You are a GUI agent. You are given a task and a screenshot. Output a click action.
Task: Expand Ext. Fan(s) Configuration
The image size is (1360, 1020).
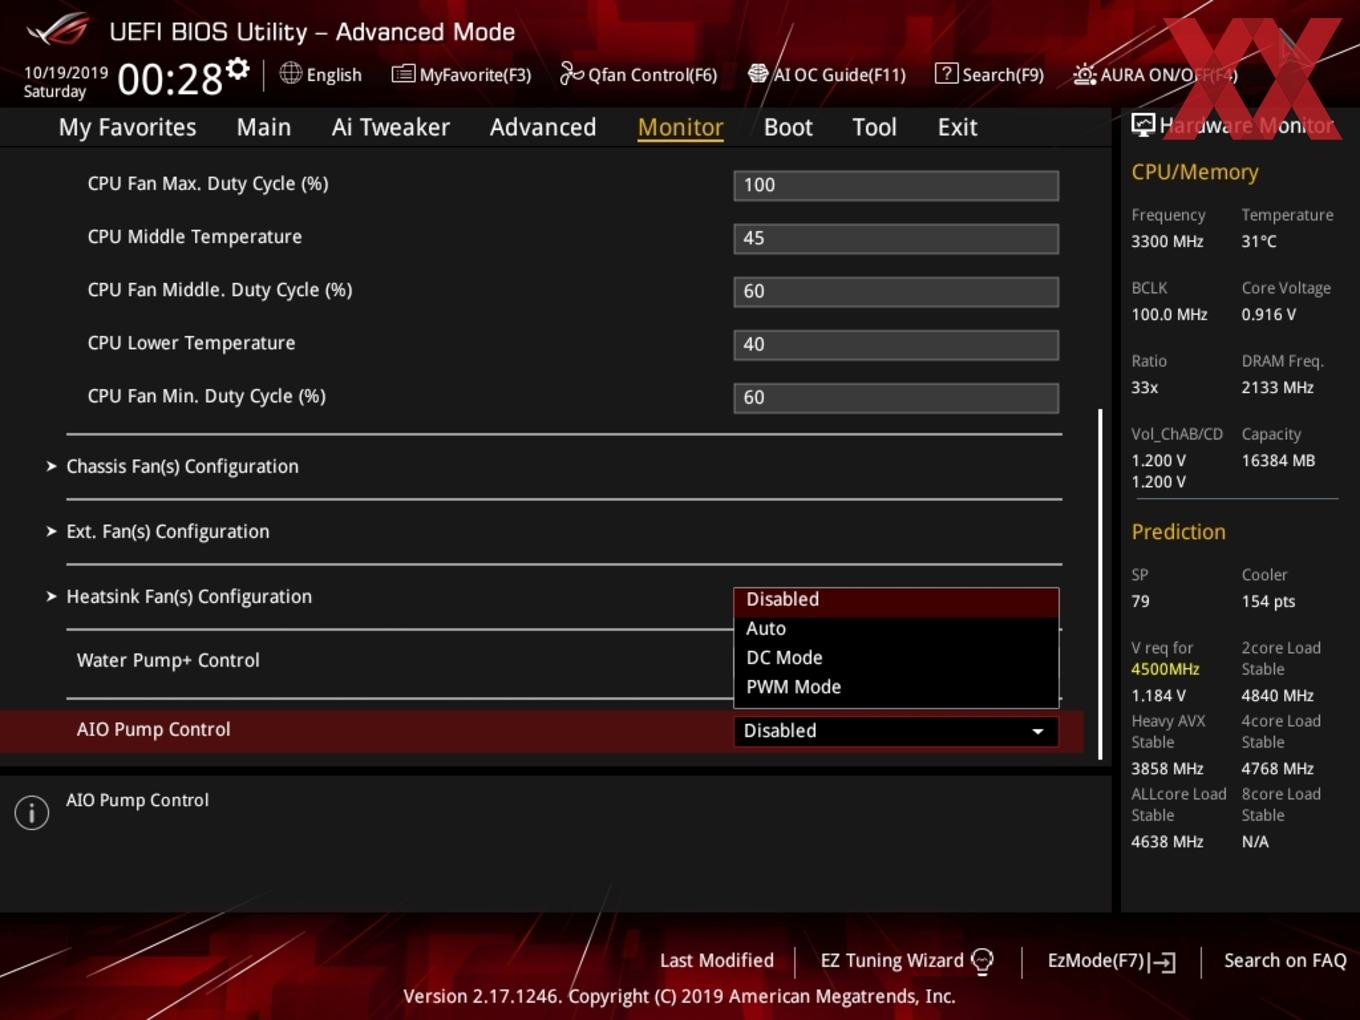(x=167, y=532)
